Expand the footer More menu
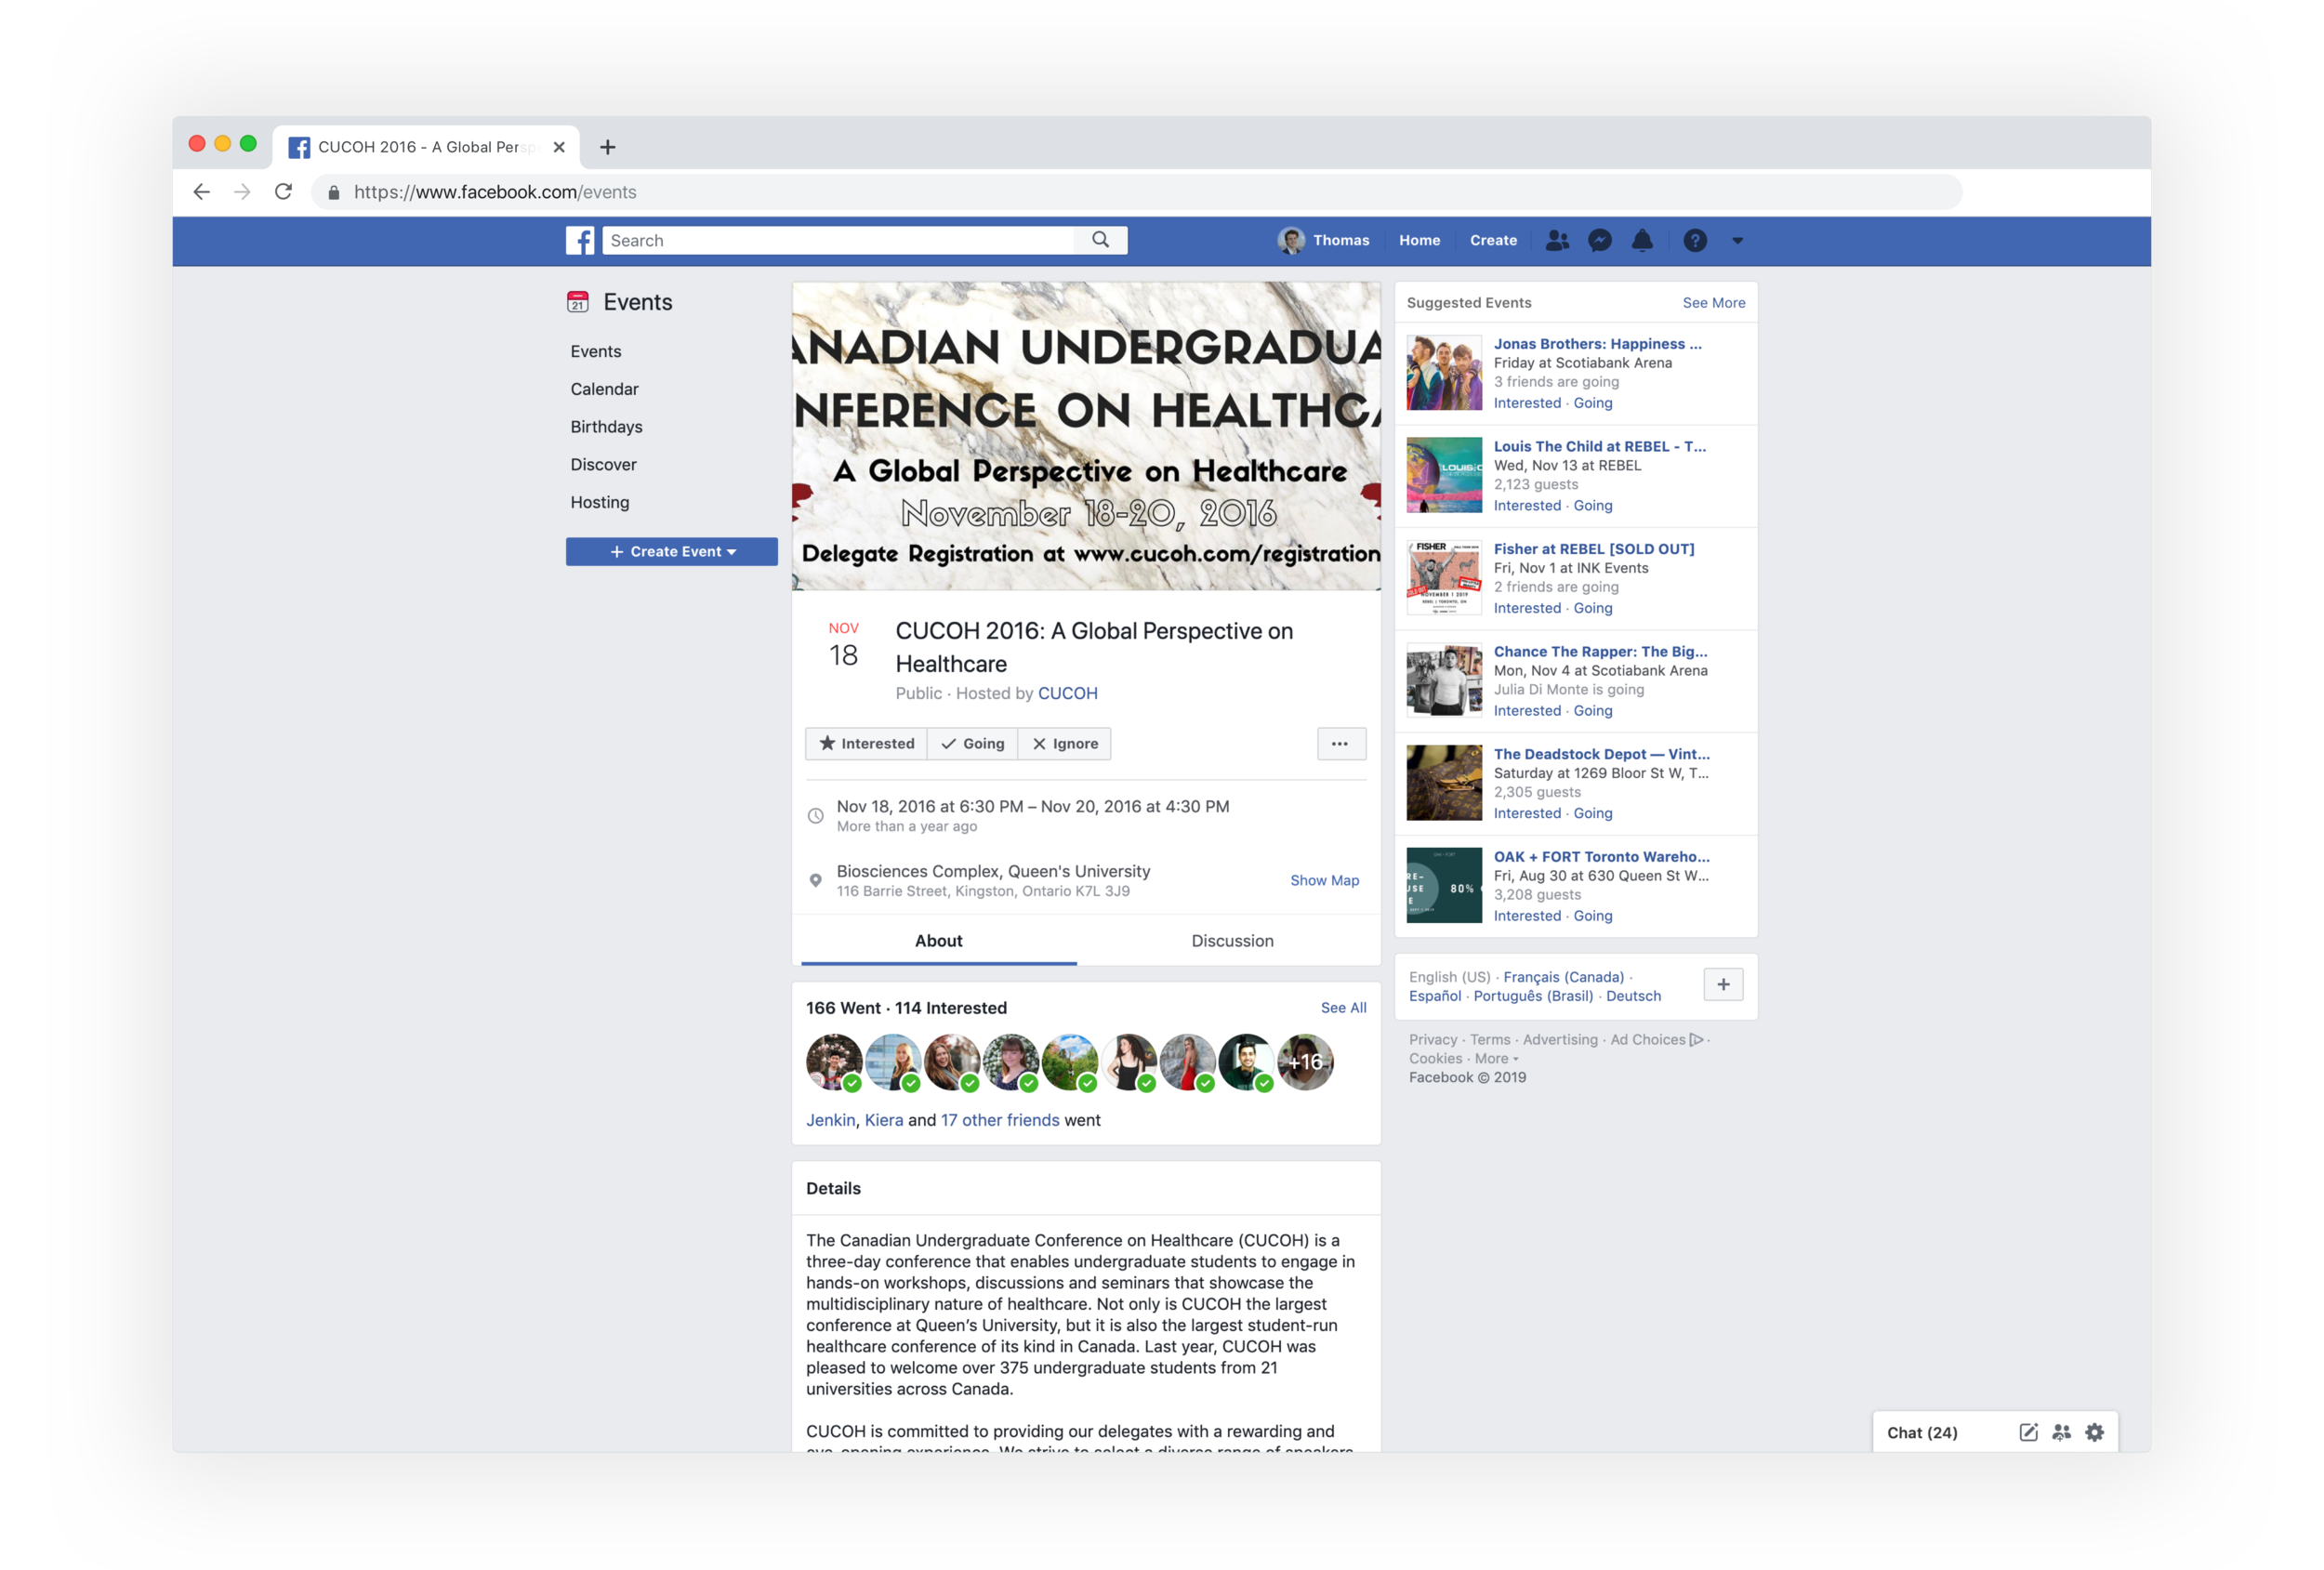Screen dimensions: 2324x1570 (1496, 1059)
